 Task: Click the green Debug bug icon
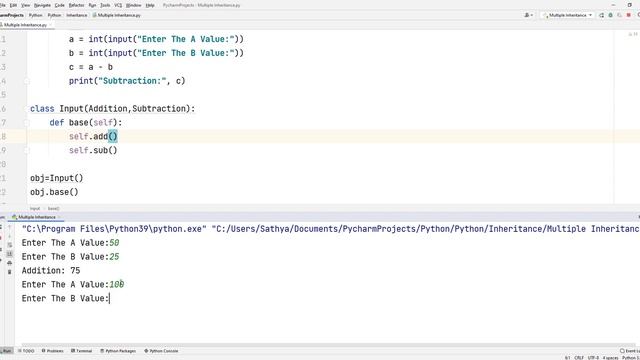coord(611,15)
